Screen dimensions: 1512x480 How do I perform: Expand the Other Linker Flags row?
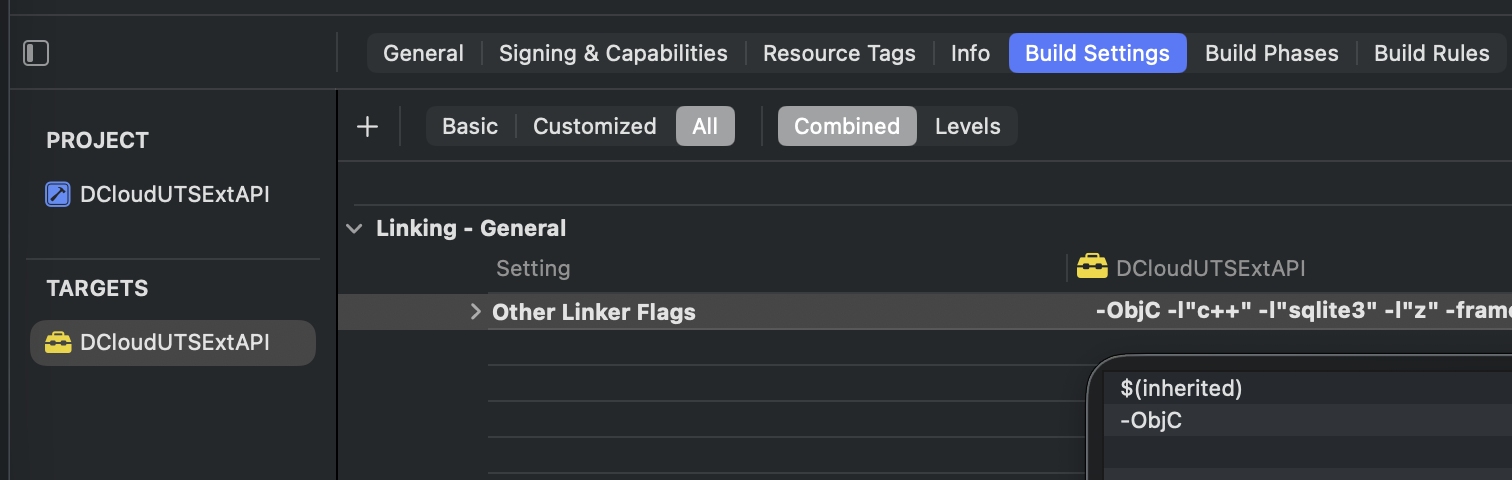(476, 312)
